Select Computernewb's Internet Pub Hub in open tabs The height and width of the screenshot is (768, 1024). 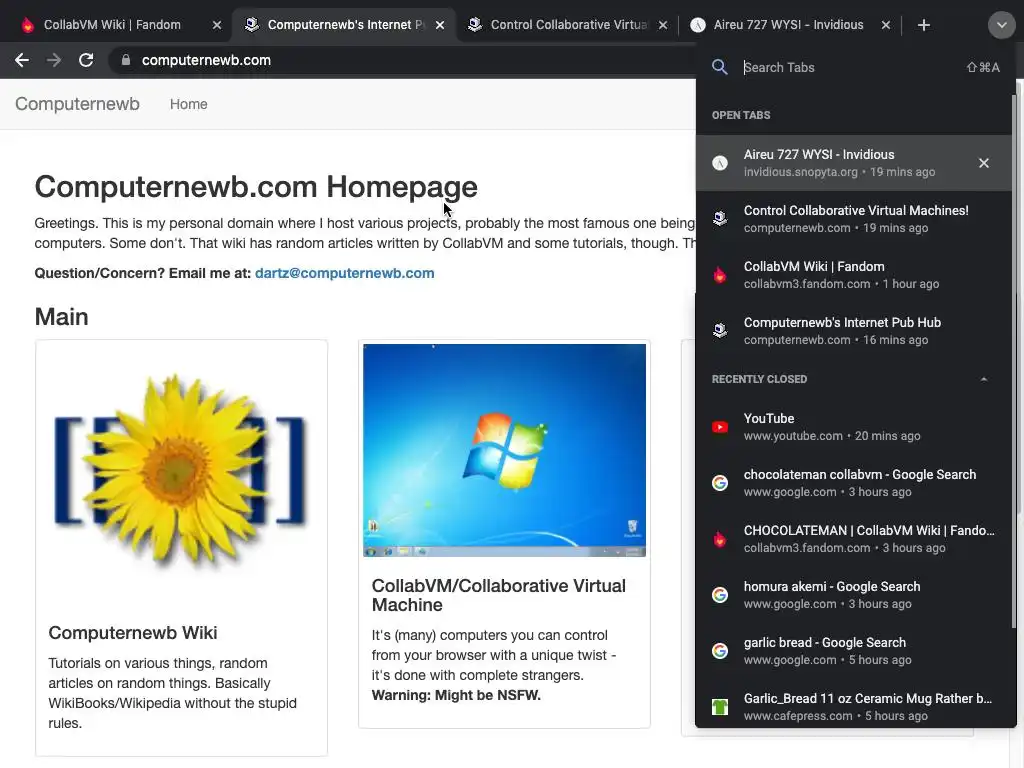[x=854, y=331]
